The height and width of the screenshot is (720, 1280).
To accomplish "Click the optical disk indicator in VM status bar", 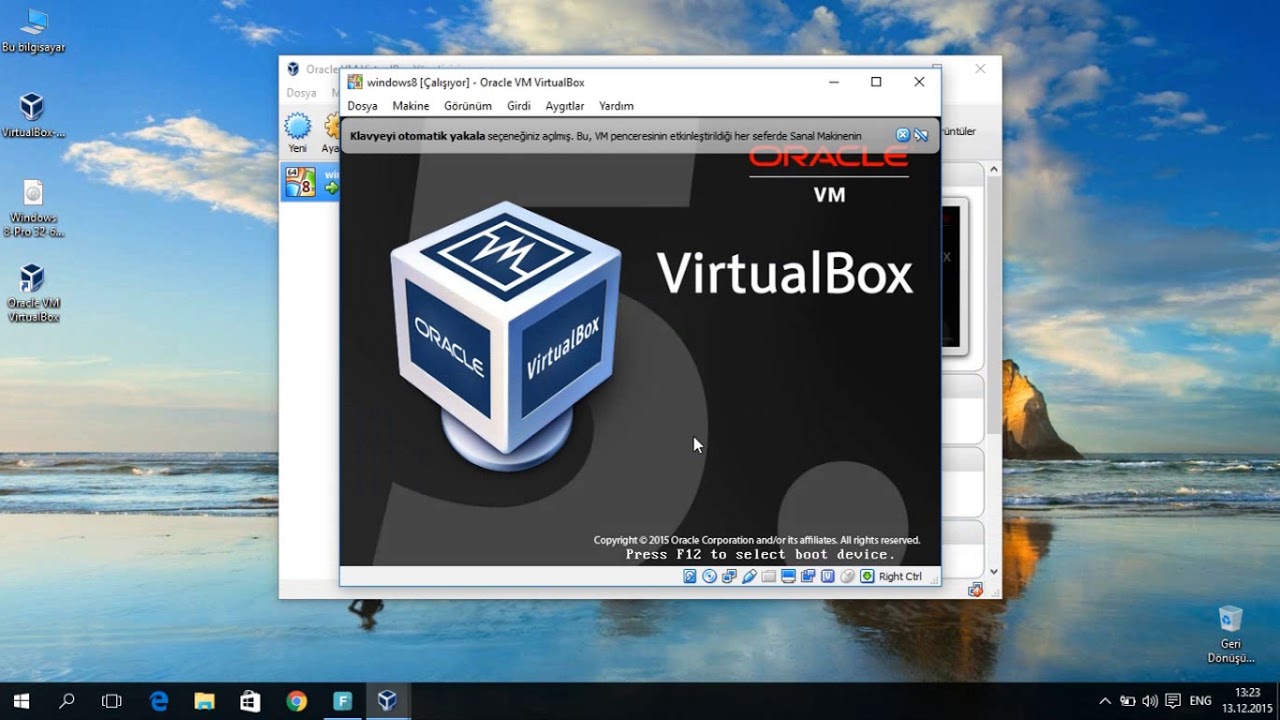I will click(x=710, y=576).
